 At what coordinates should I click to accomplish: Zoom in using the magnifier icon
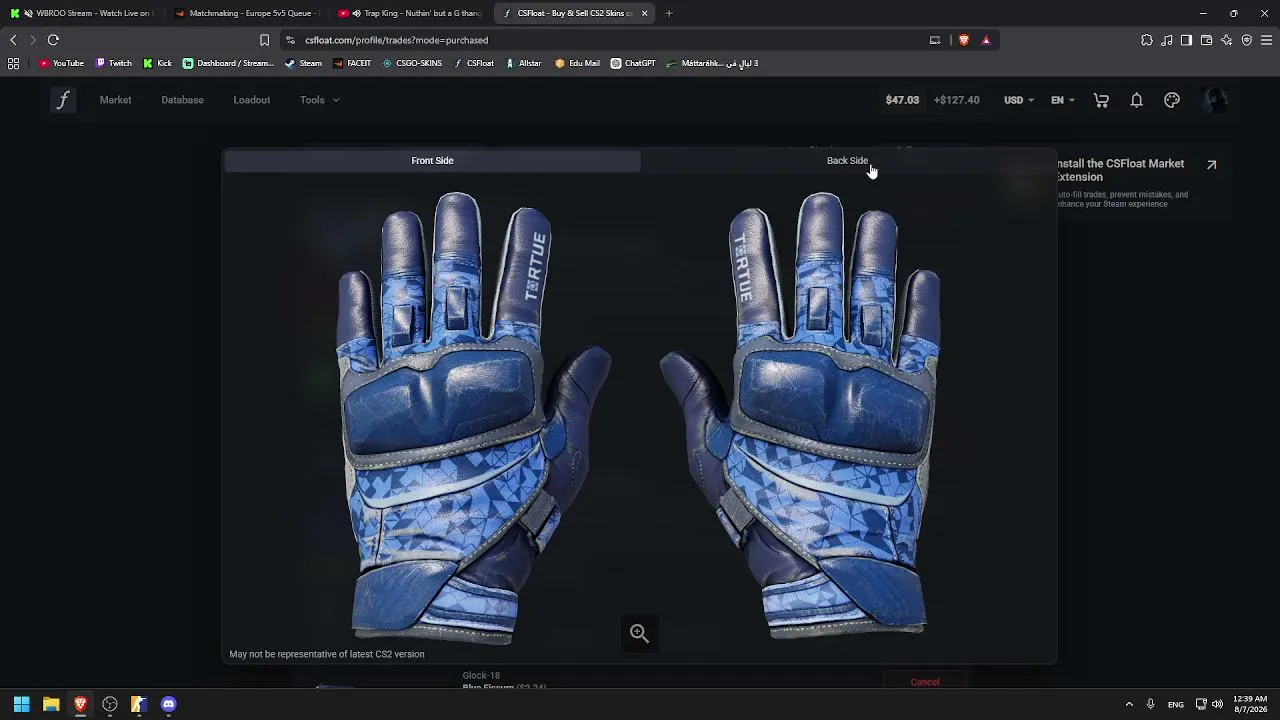coord(639,633)
